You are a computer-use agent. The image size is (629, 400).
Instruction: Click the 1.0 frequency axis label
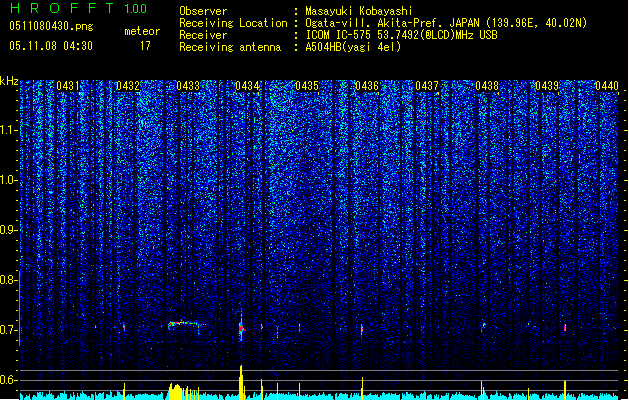coord(8,180)
